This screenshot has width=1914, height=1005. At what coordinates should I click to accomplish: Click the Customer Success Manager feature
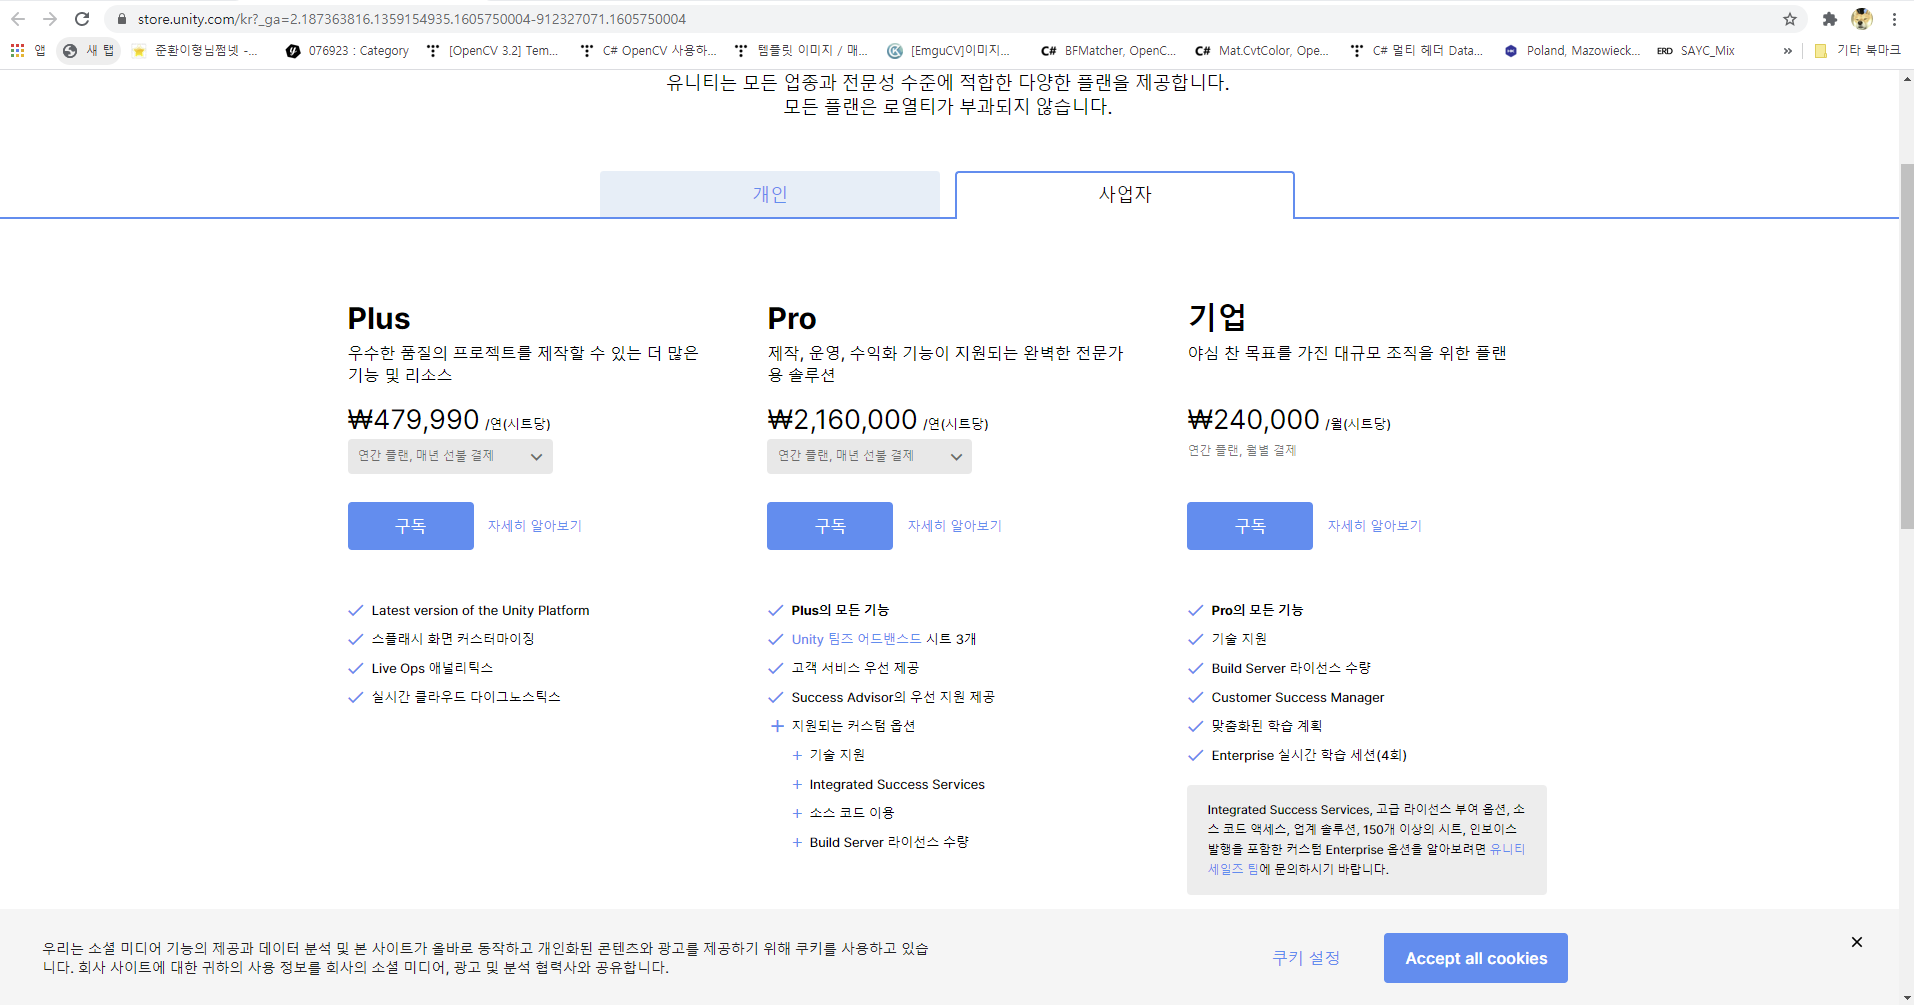click(1297, 697)
